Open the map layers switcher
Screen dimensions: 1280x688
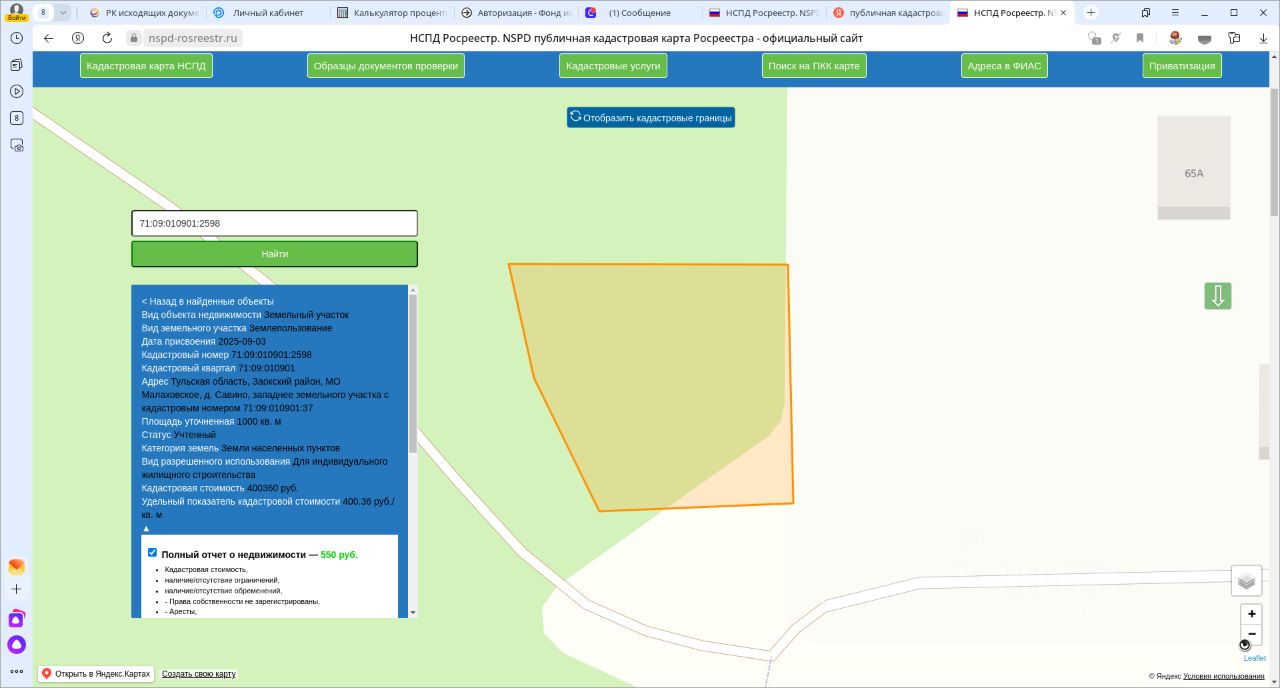point(1246,581)
